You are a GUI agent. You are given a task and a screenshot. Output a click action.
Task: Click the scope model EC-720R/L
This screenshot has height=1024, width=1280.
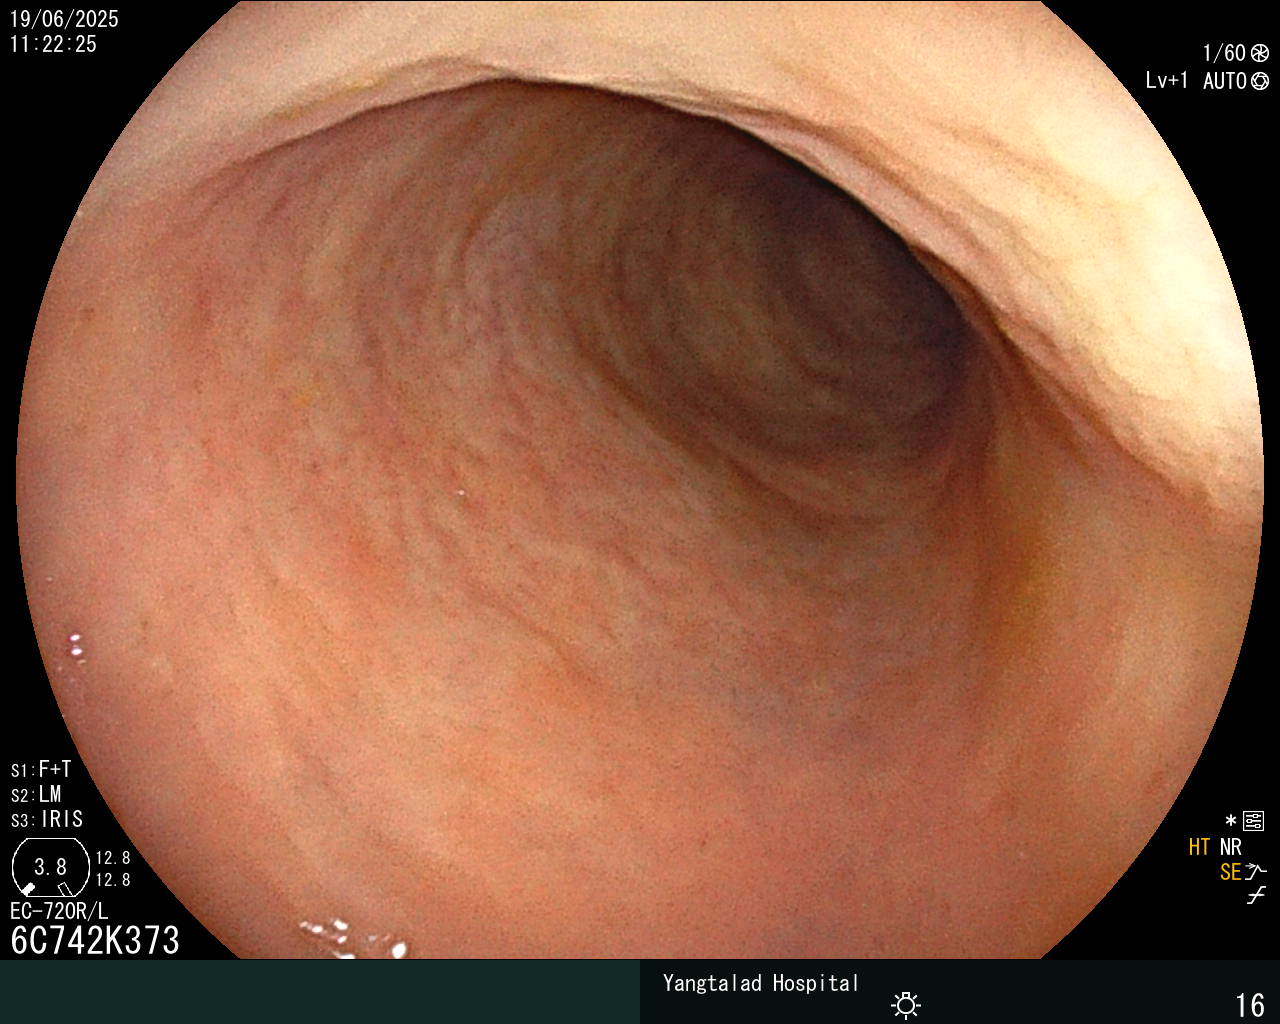pyautogui.click(x=59, y=911)
